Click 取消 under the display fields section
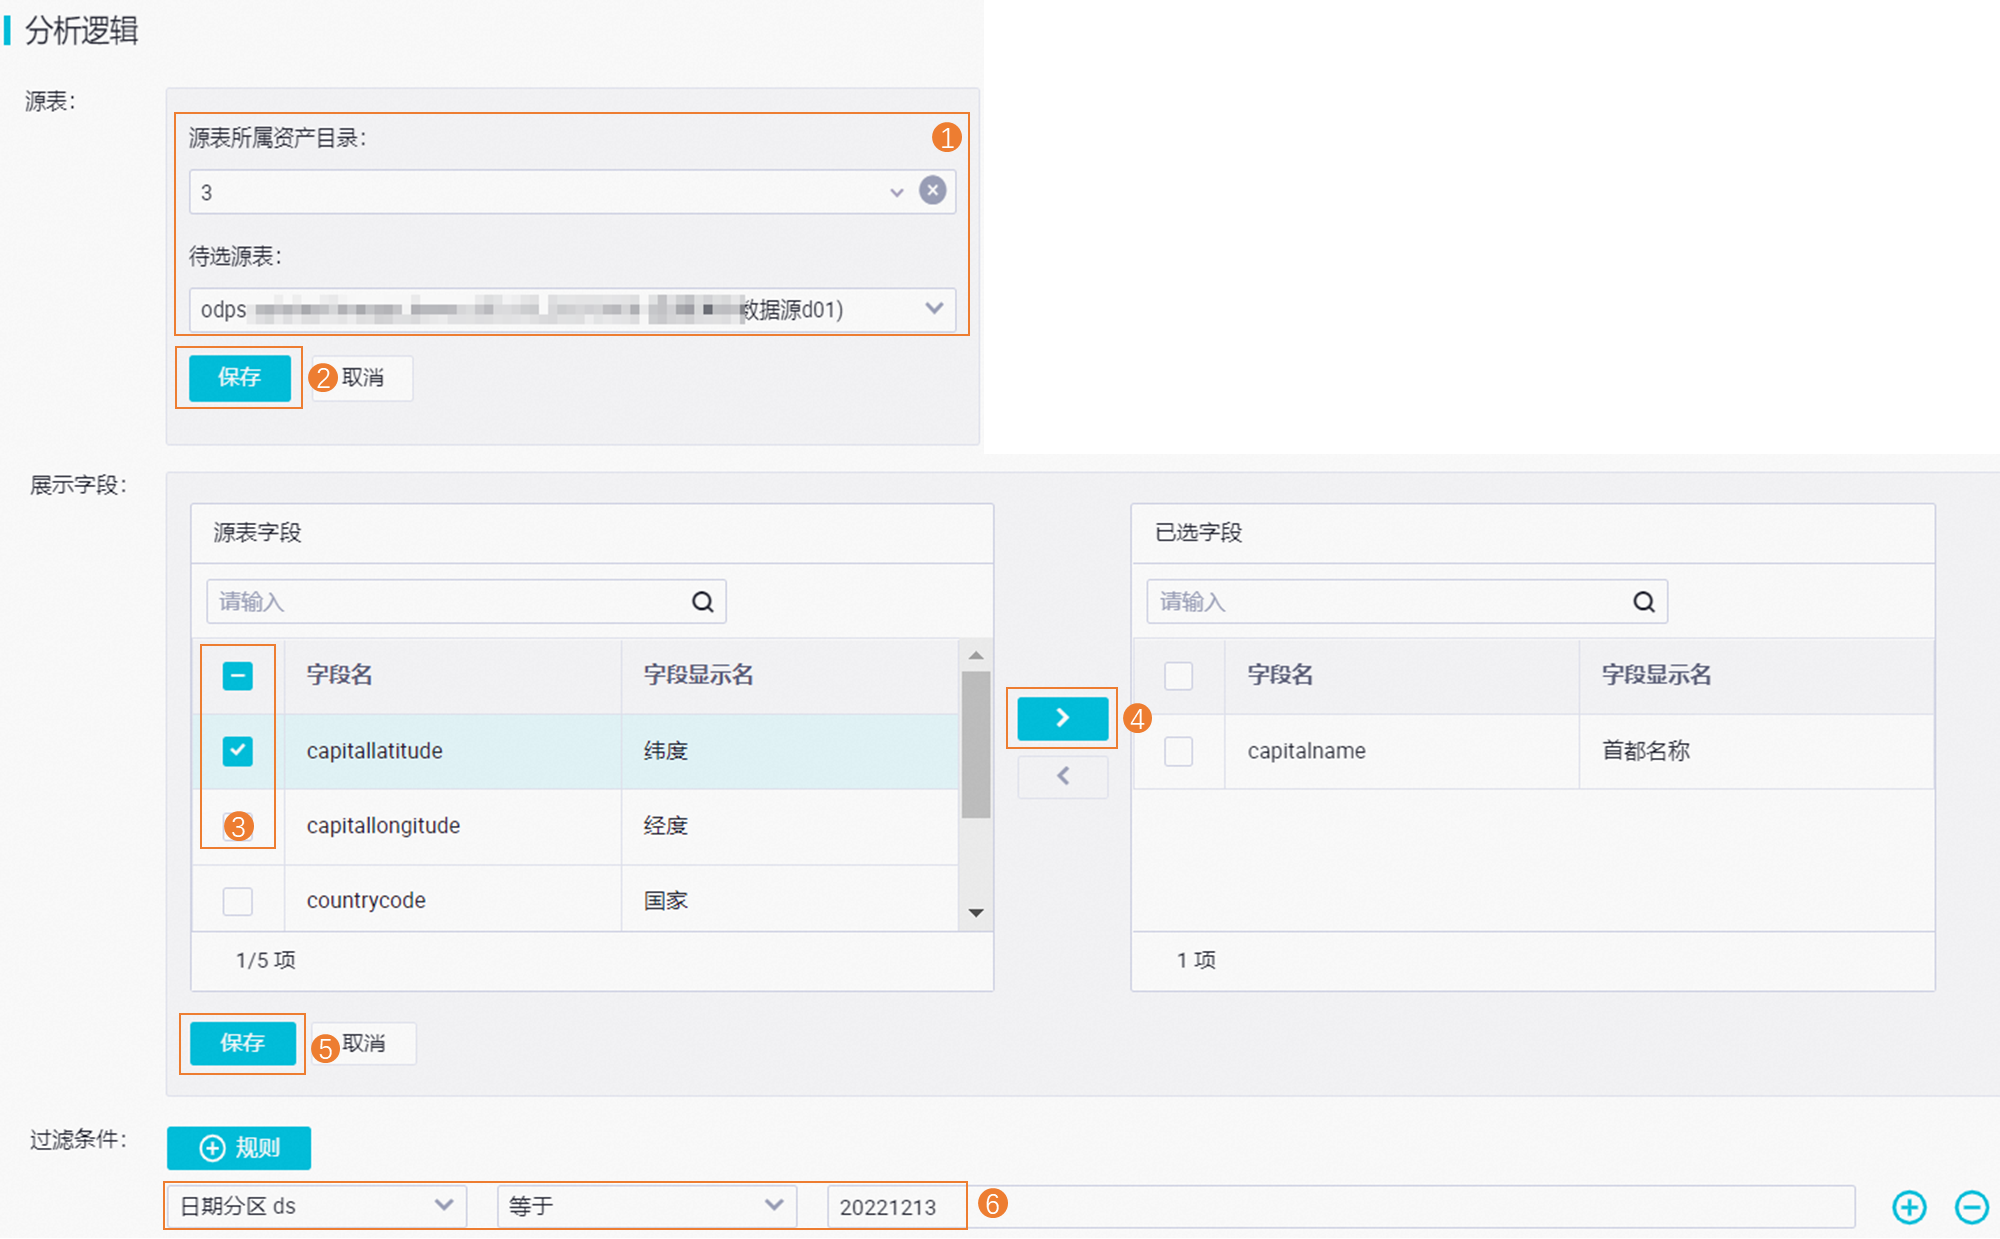The image size is (2000, 1239). 364,1043
